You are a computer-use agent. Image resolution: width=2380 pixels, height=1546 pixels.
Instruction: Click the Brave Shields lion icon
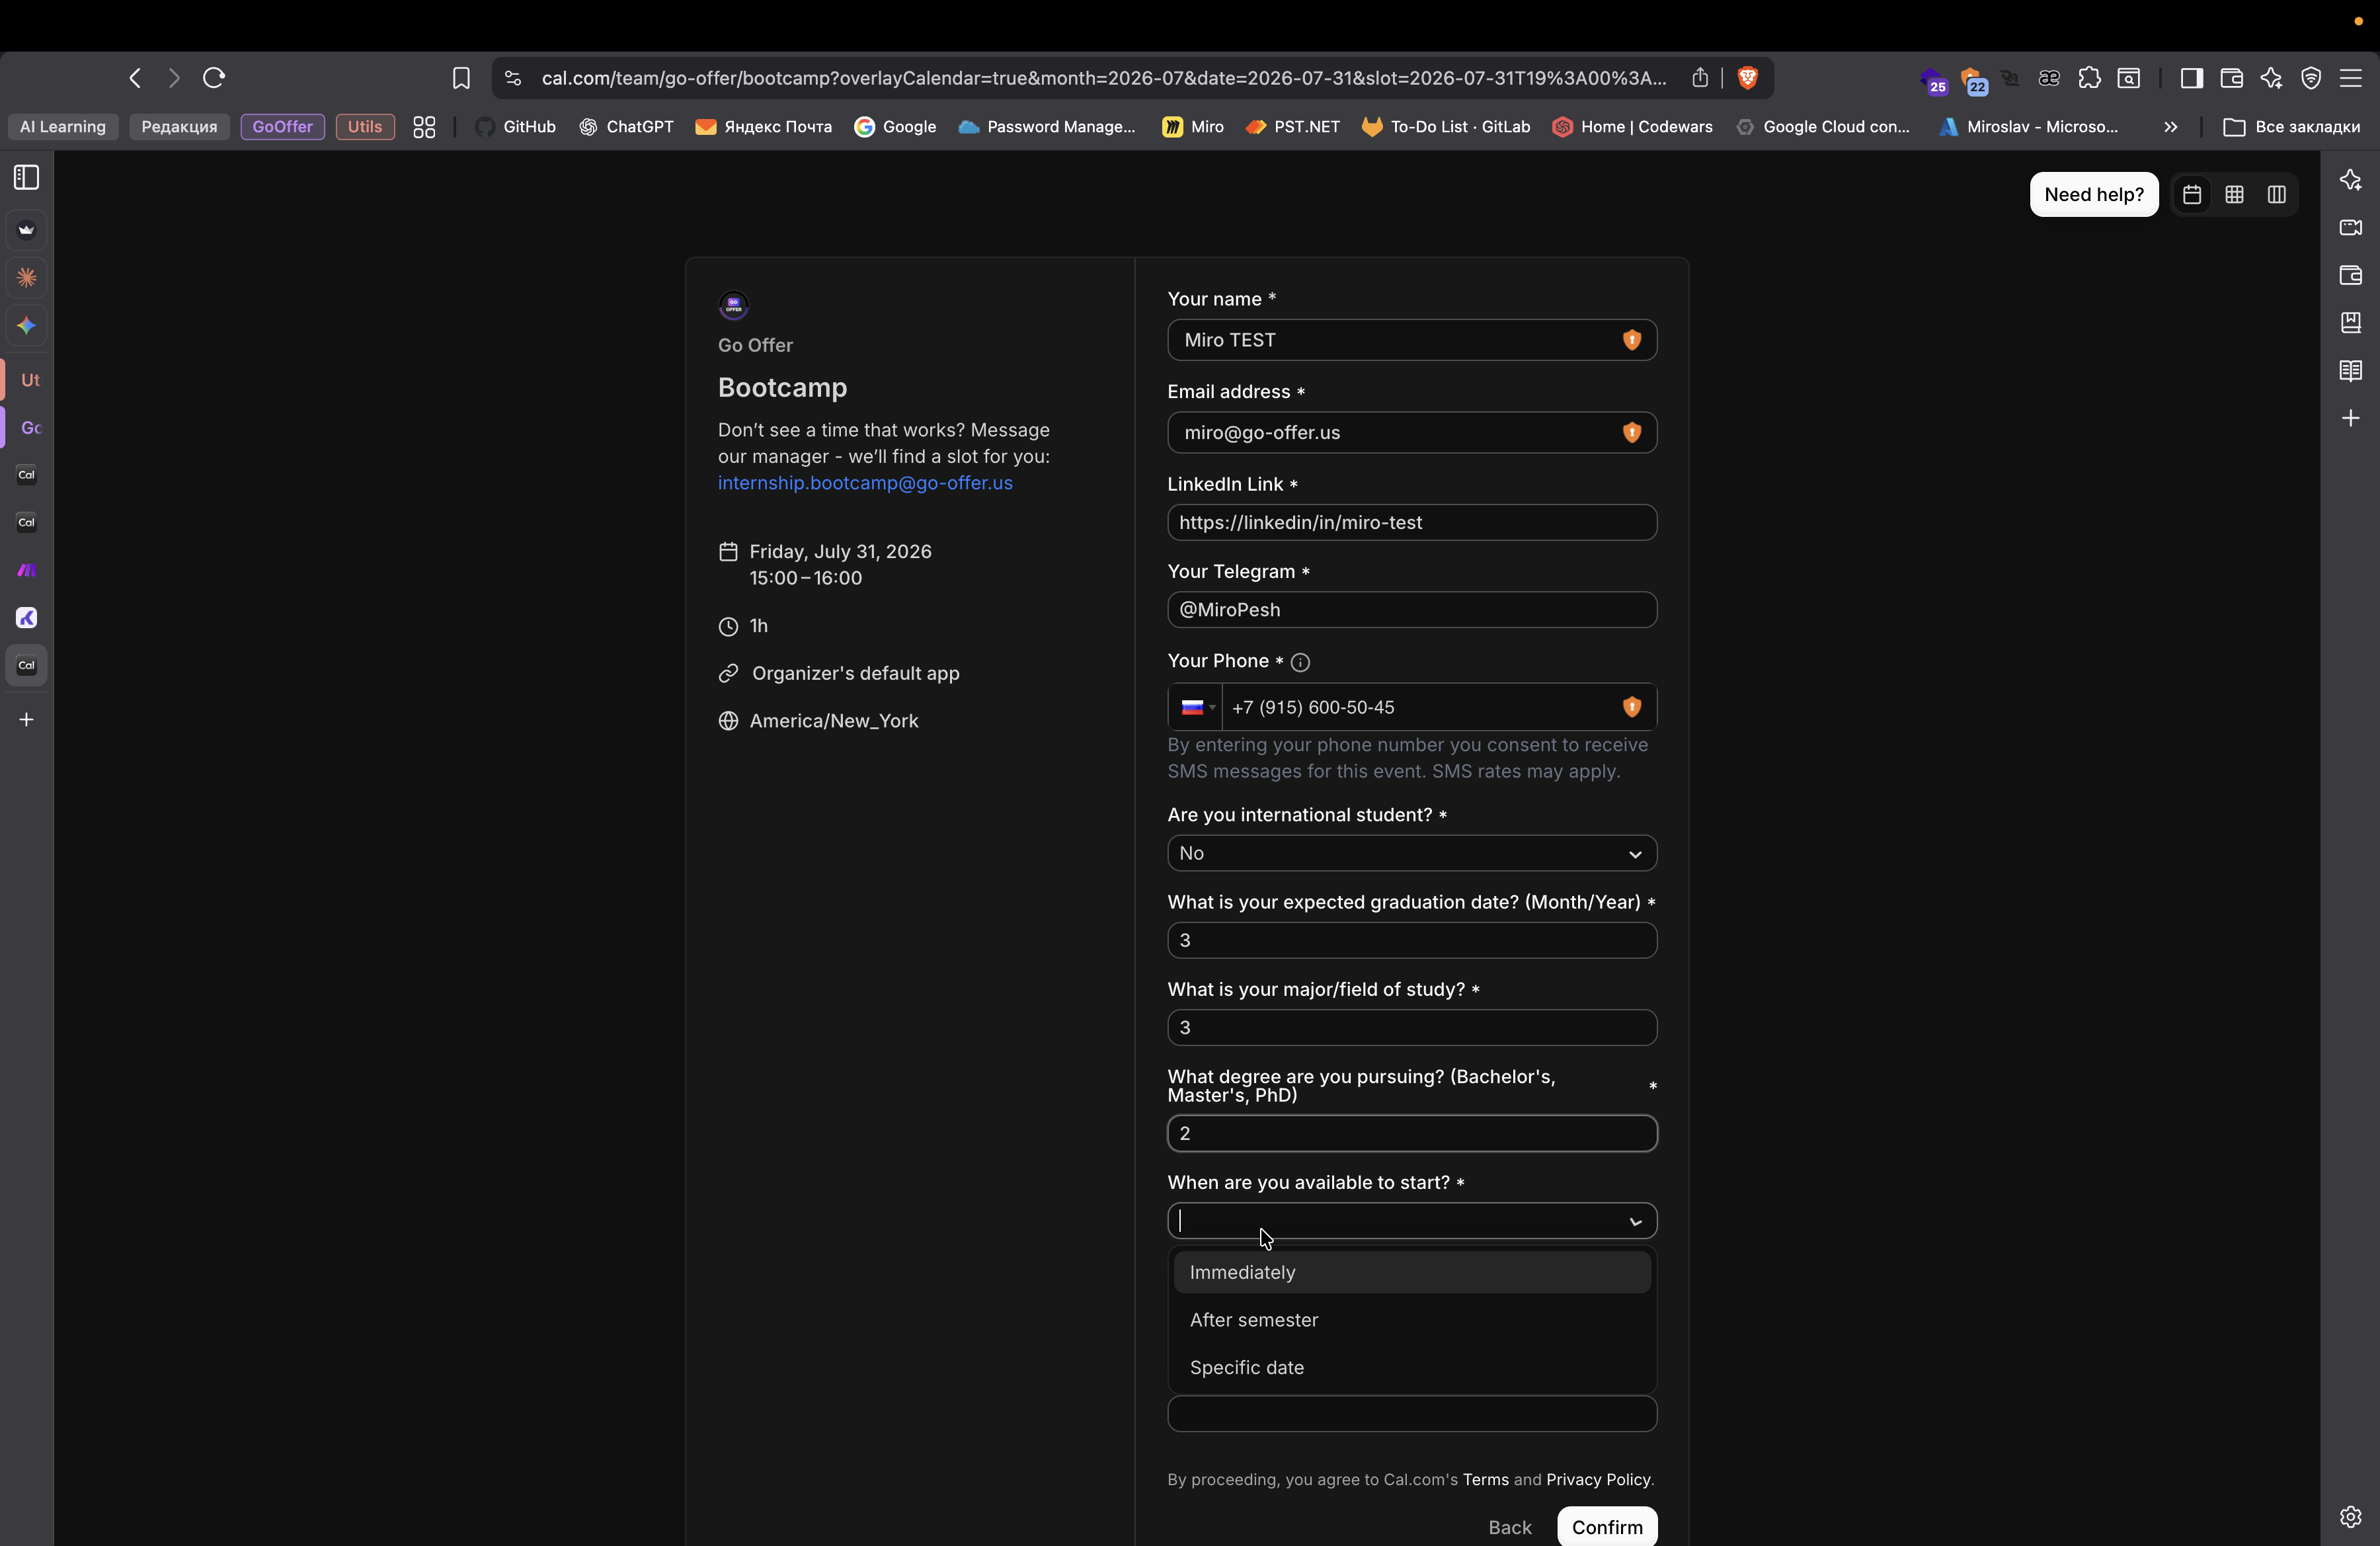pyautogui.click(x=1747, y=78)
